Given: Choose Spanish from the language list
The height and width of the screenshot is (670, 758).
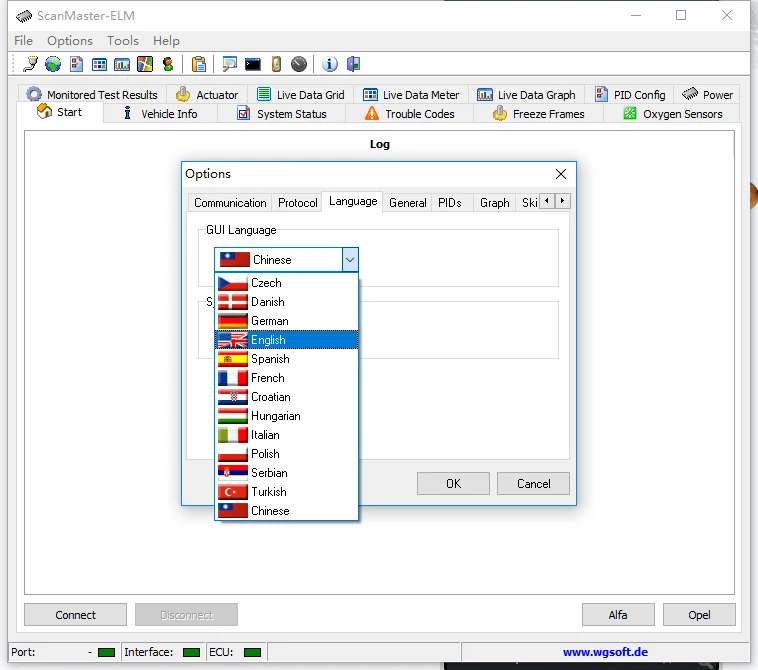Looking at the screenshot, I should (286, 359).
